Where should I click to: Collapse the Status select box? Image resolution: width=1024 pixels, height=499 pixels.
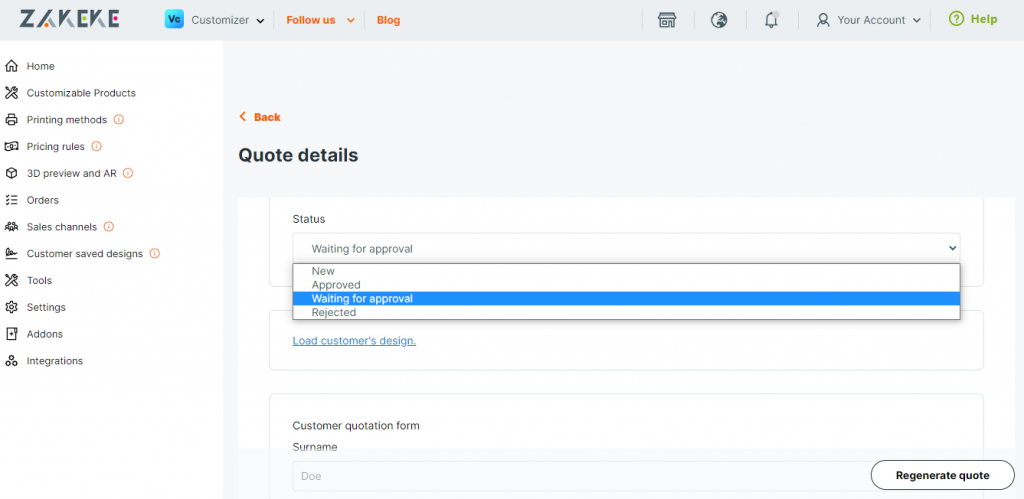click(x=626, y=248)
